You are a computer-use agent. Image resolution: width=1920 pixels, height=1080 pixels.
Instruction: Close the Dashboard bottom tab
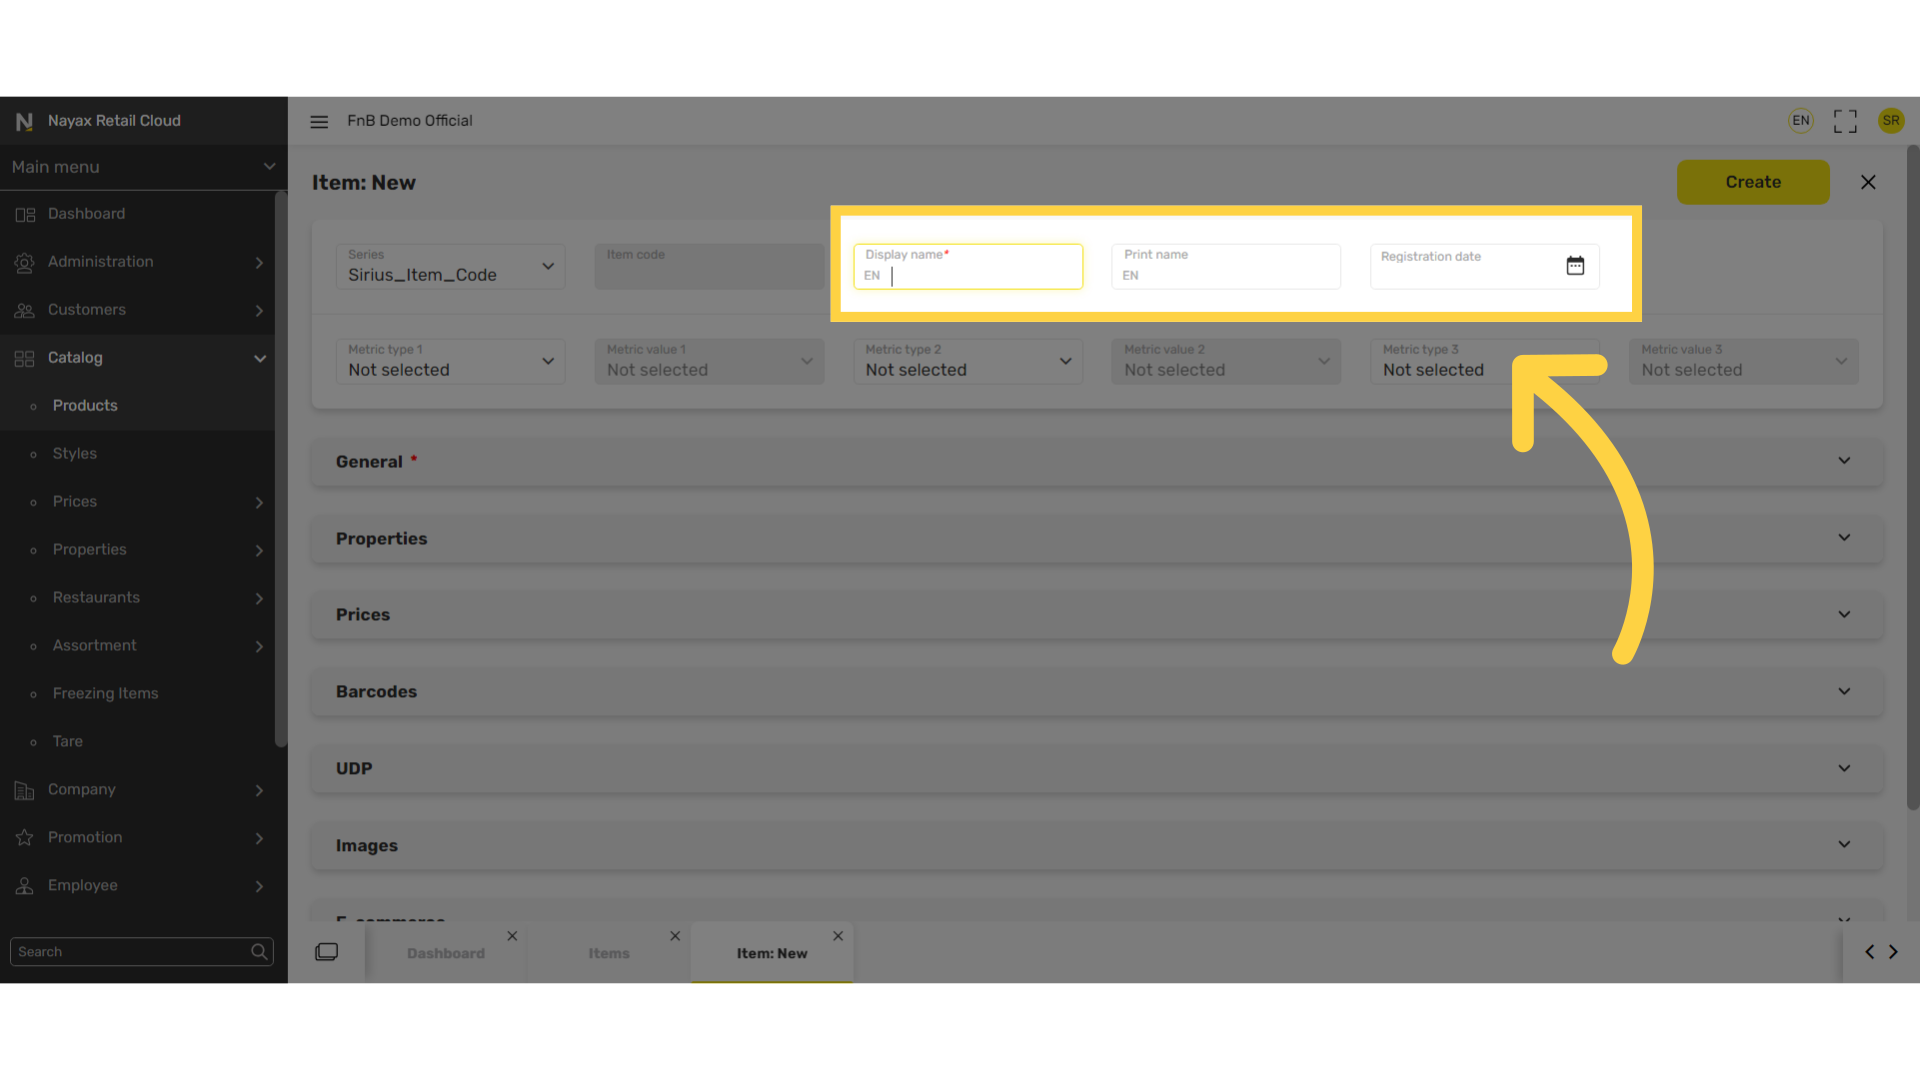[512, 936]
